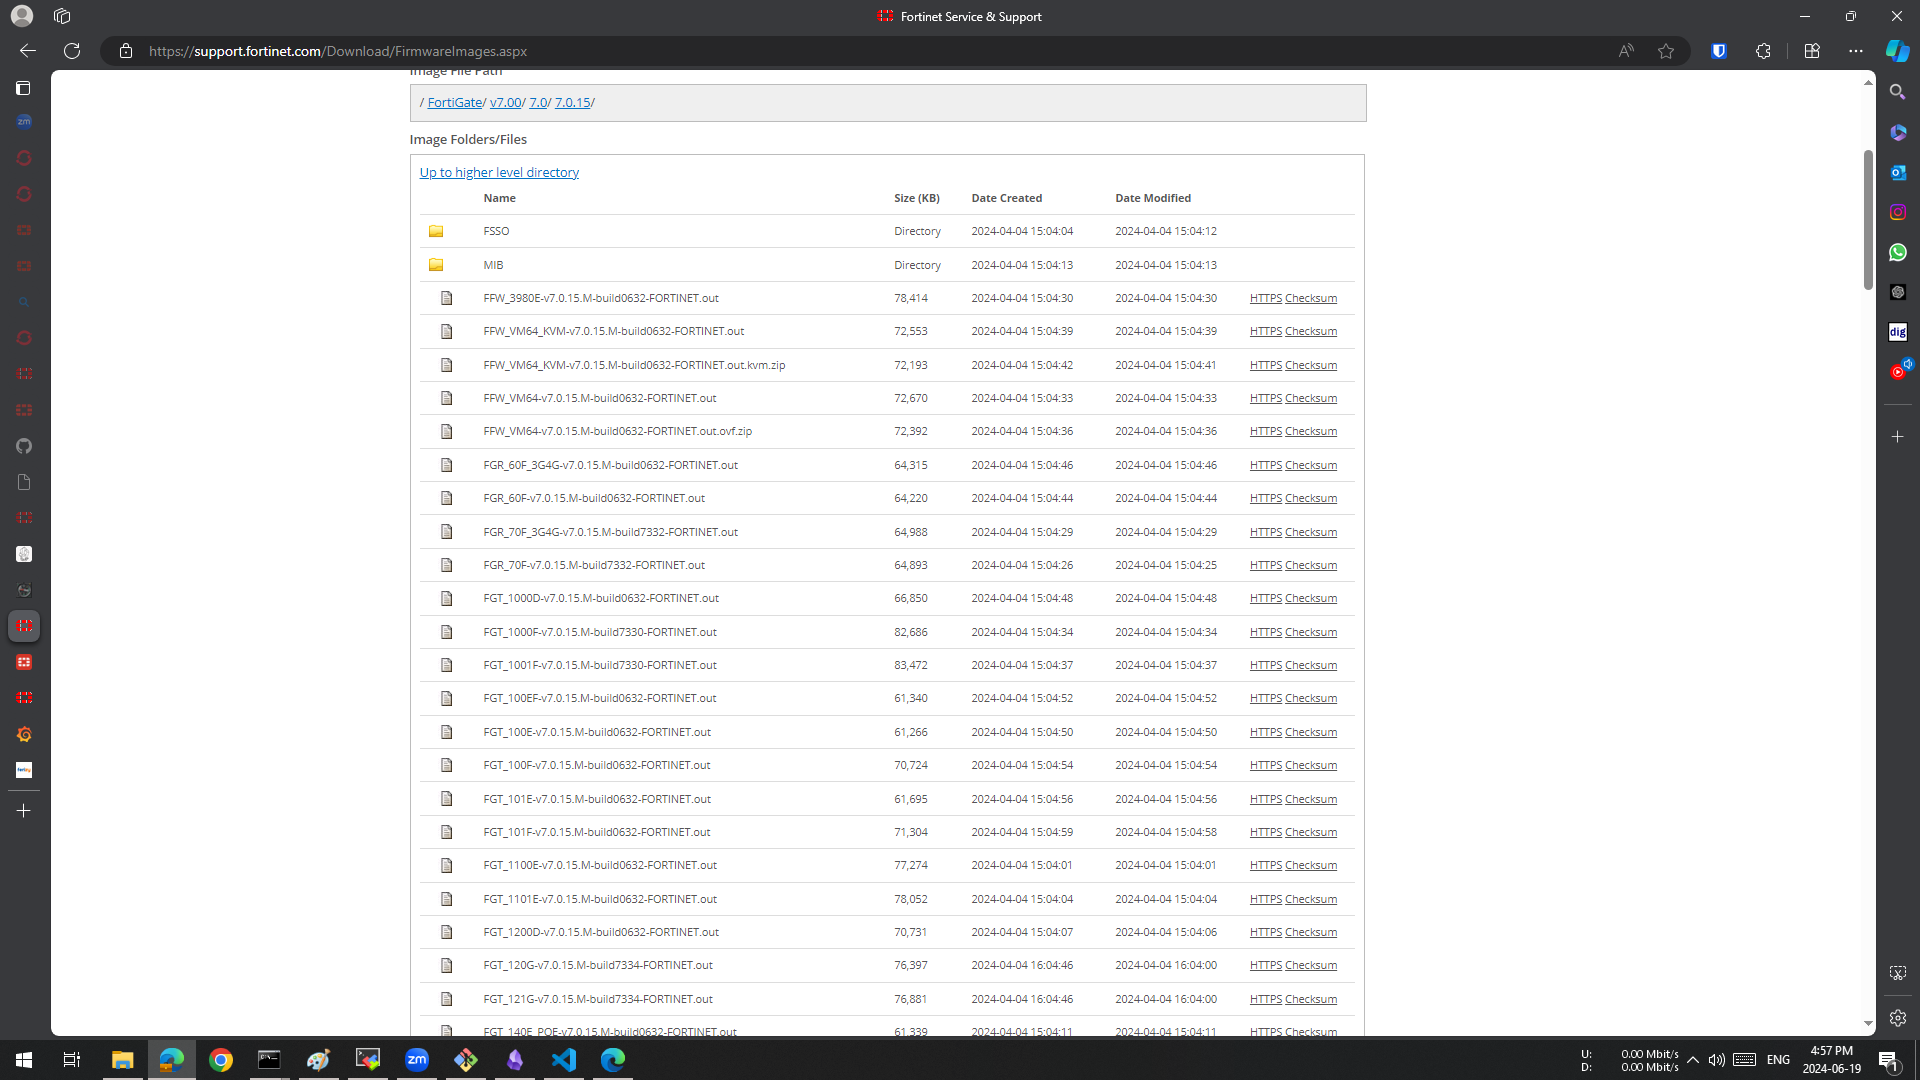1920x1080 pixels.
Task: Open the Bitwarden shield extension
Action: pos(1719,51)
